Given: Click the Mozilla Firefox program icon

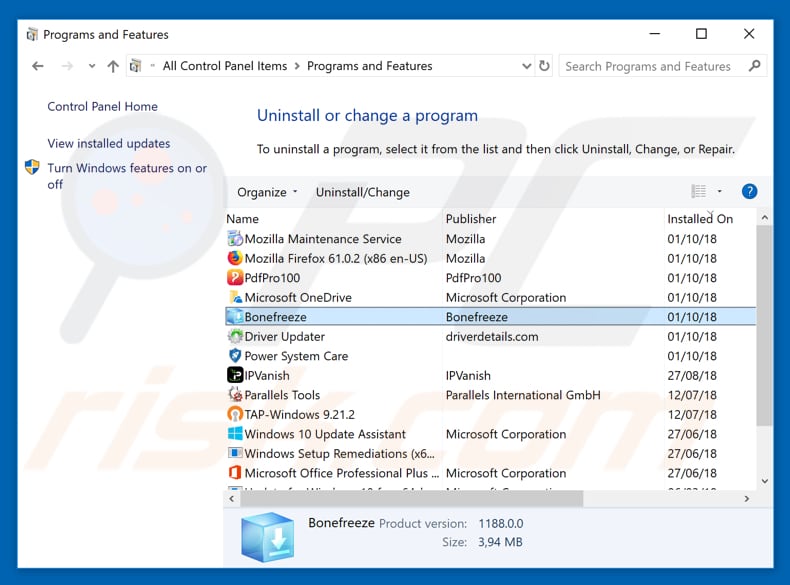Looking at the screenshot, I should (235, 258).
